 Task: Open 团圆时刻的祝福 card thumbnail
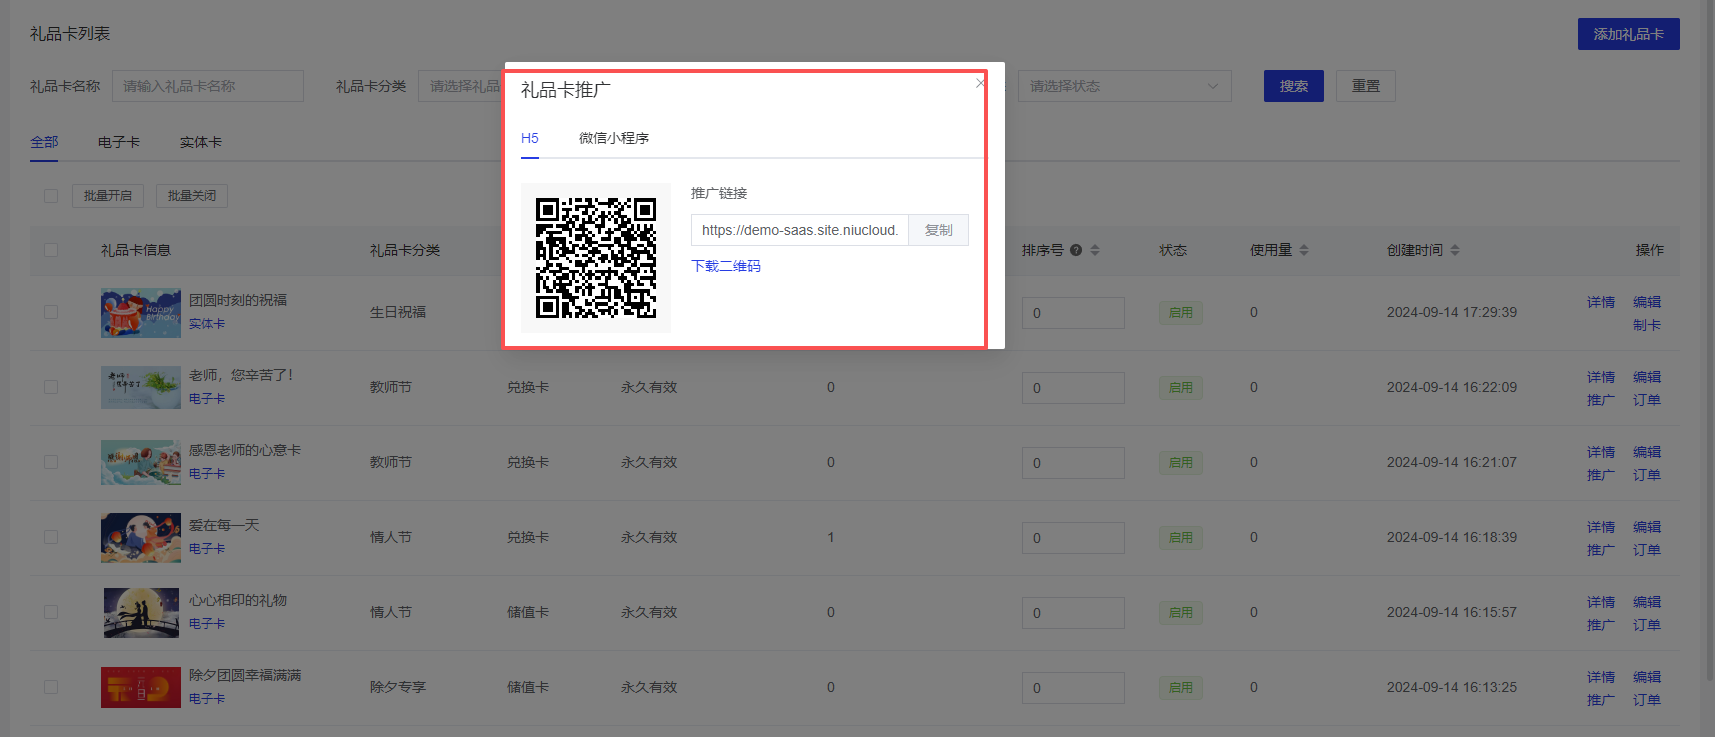pyautogui.click(x=140, y=313)
